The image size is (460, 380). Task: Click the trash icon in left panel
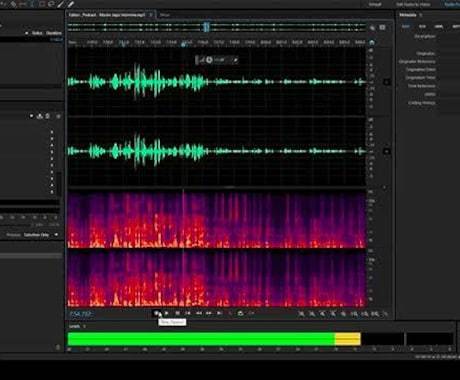pos(48,116)
